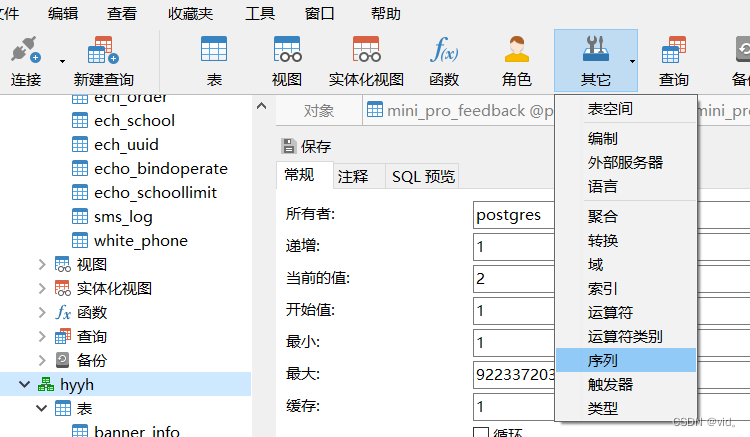Image resolution: width=750 pixels, height=437 pixels.
Task: Open the 查询 toolbar button
Action: [x=673, y=61]
